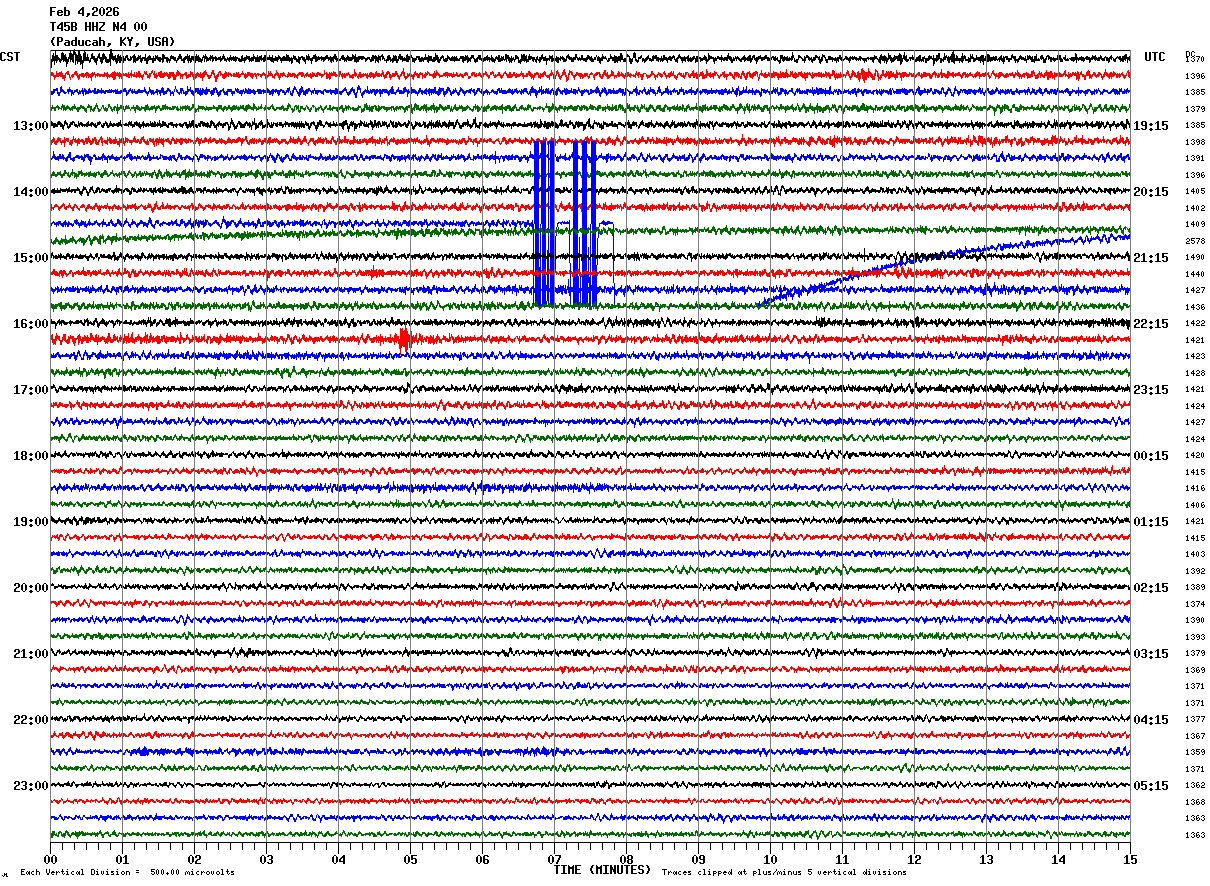Viewport: 1210px width, 886px height.
Task: Click the DC offset value 1405
Action: point(1195,192)
